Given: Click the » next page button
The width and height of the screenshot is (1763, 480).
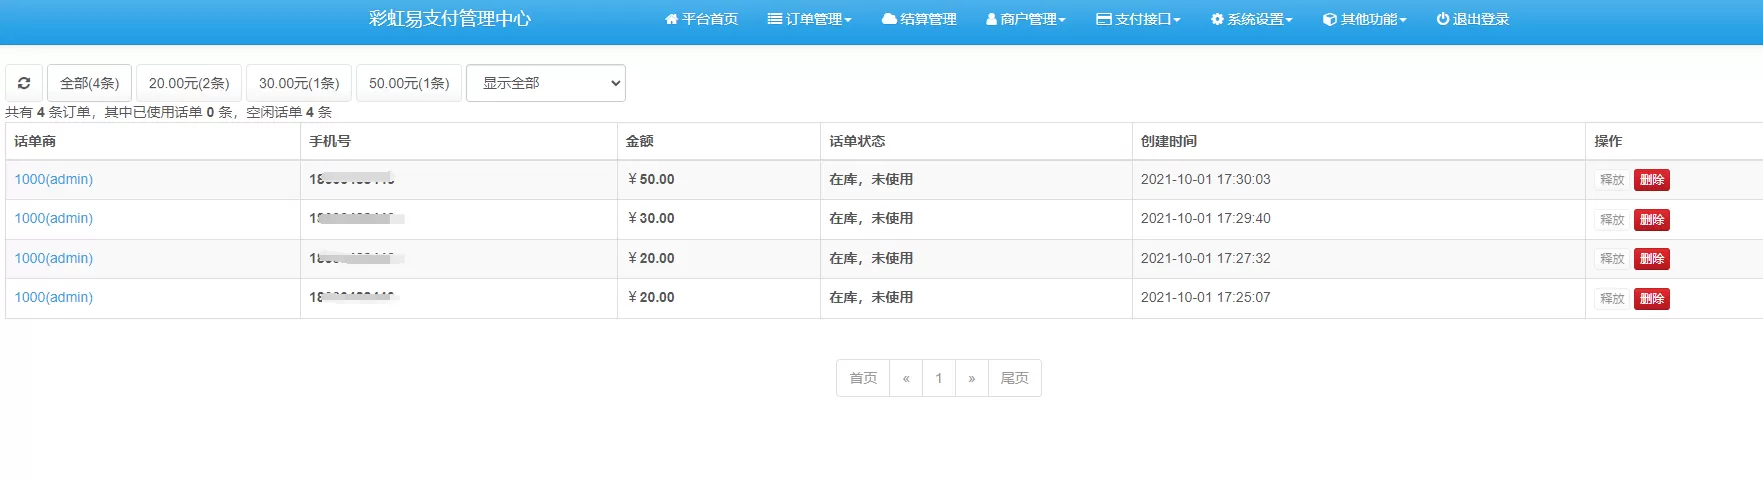Looking at the screenshot, I should coord(971,378).
